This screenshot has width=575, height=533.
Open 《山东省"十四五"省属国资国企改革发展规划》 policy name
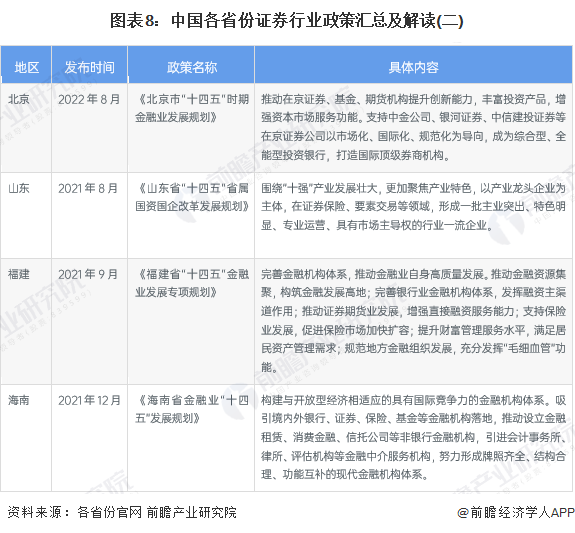click(x=192, y=197)
